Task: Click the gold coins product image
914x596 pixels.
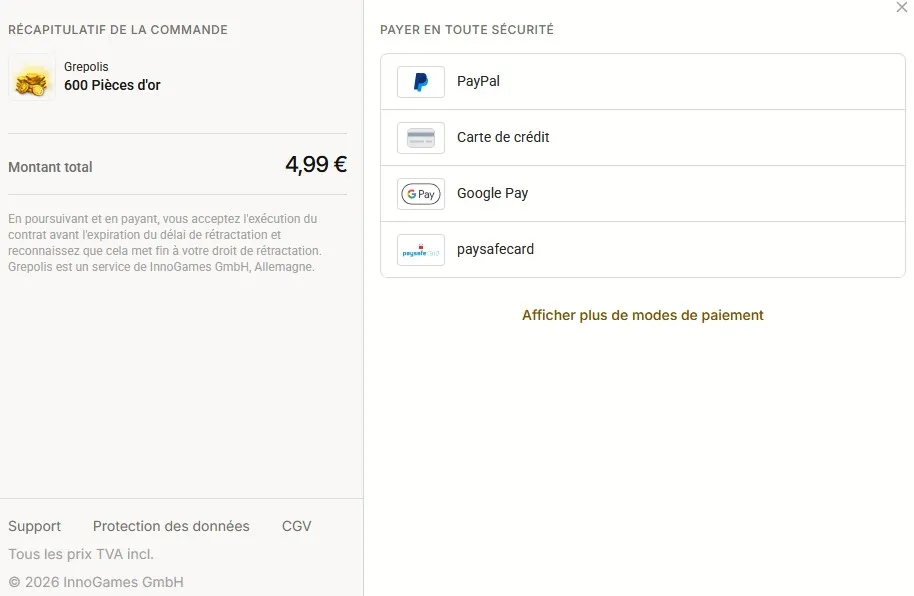Action: [31, 77]
